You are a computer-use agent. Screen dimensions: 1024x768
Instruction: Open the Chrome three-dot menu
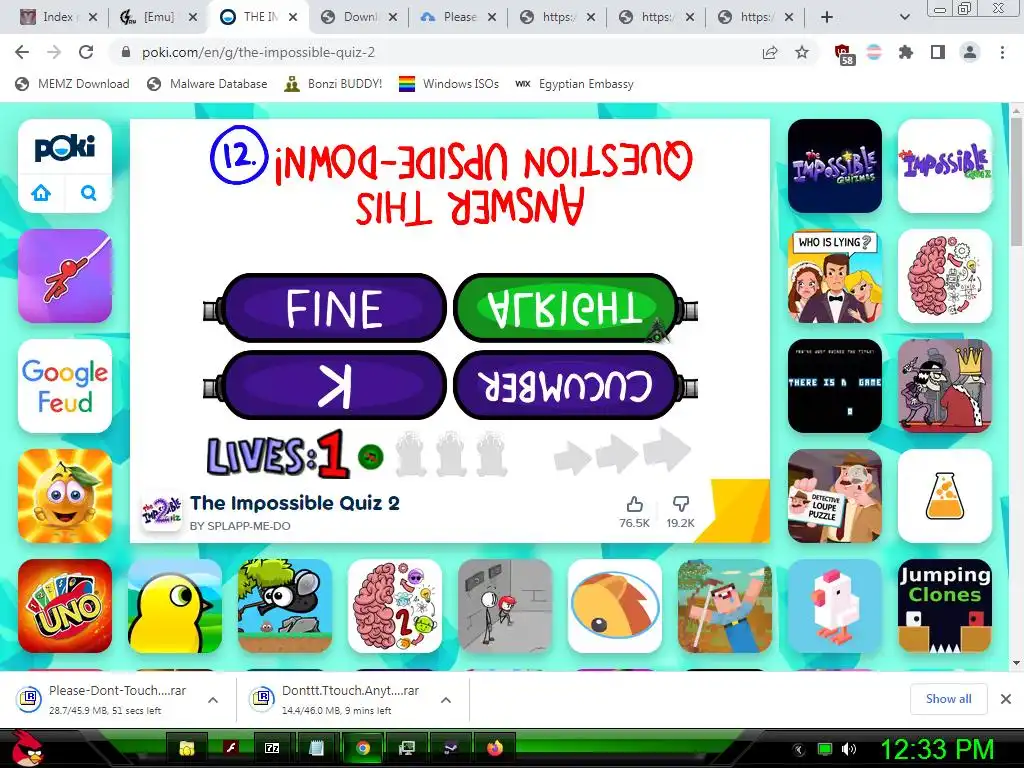point(1002,52)
